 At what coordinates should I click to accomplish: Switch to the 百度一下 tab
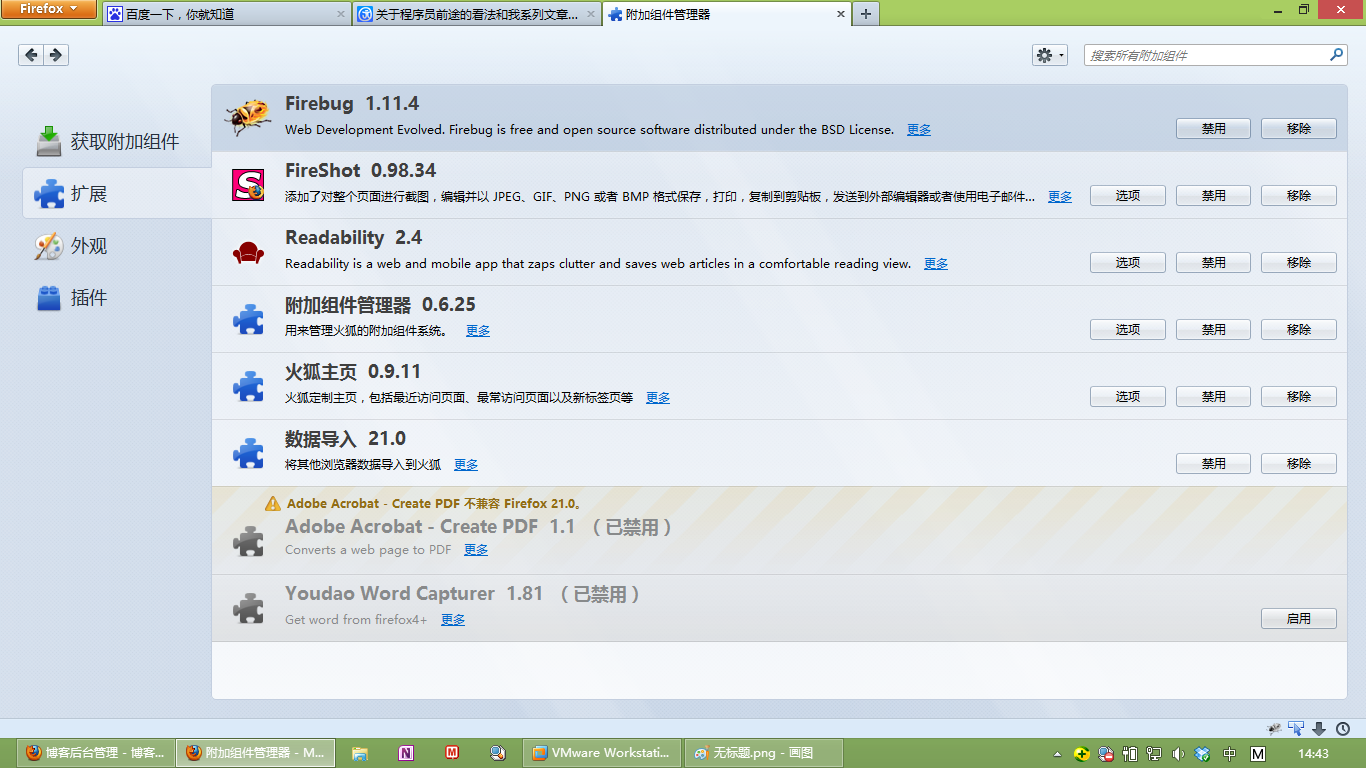tap(227, 14)
